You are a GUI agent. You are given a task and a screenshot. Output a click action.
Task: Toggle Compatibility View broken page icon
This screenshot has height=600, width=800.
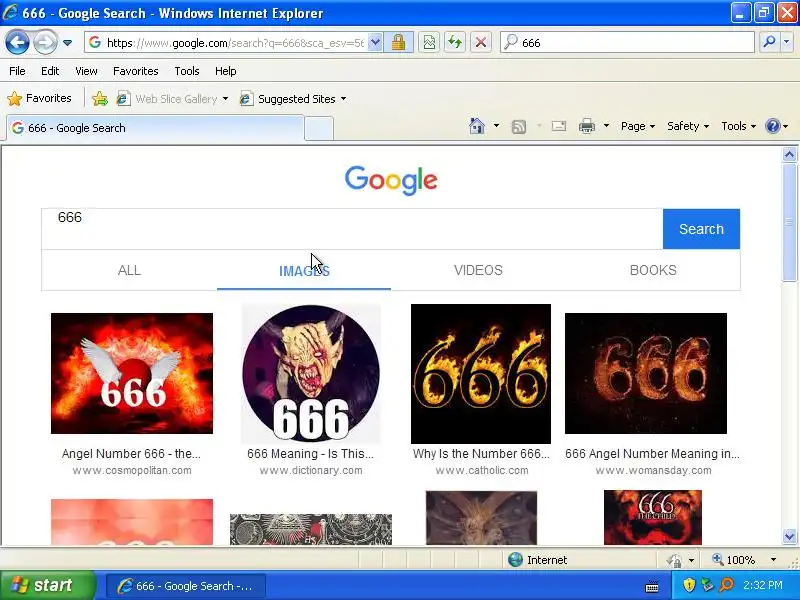(429, 42)
